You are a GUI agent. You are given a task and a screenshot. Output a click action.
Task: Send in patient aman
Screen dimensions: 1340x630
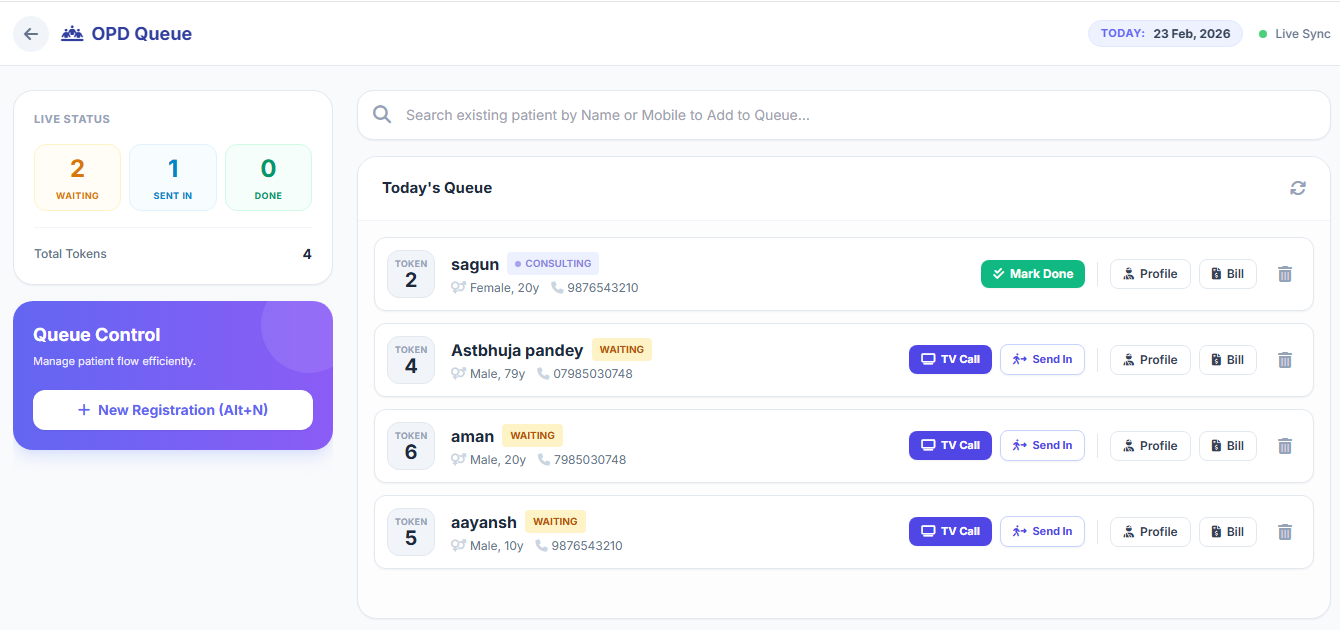click(1042, 446)
